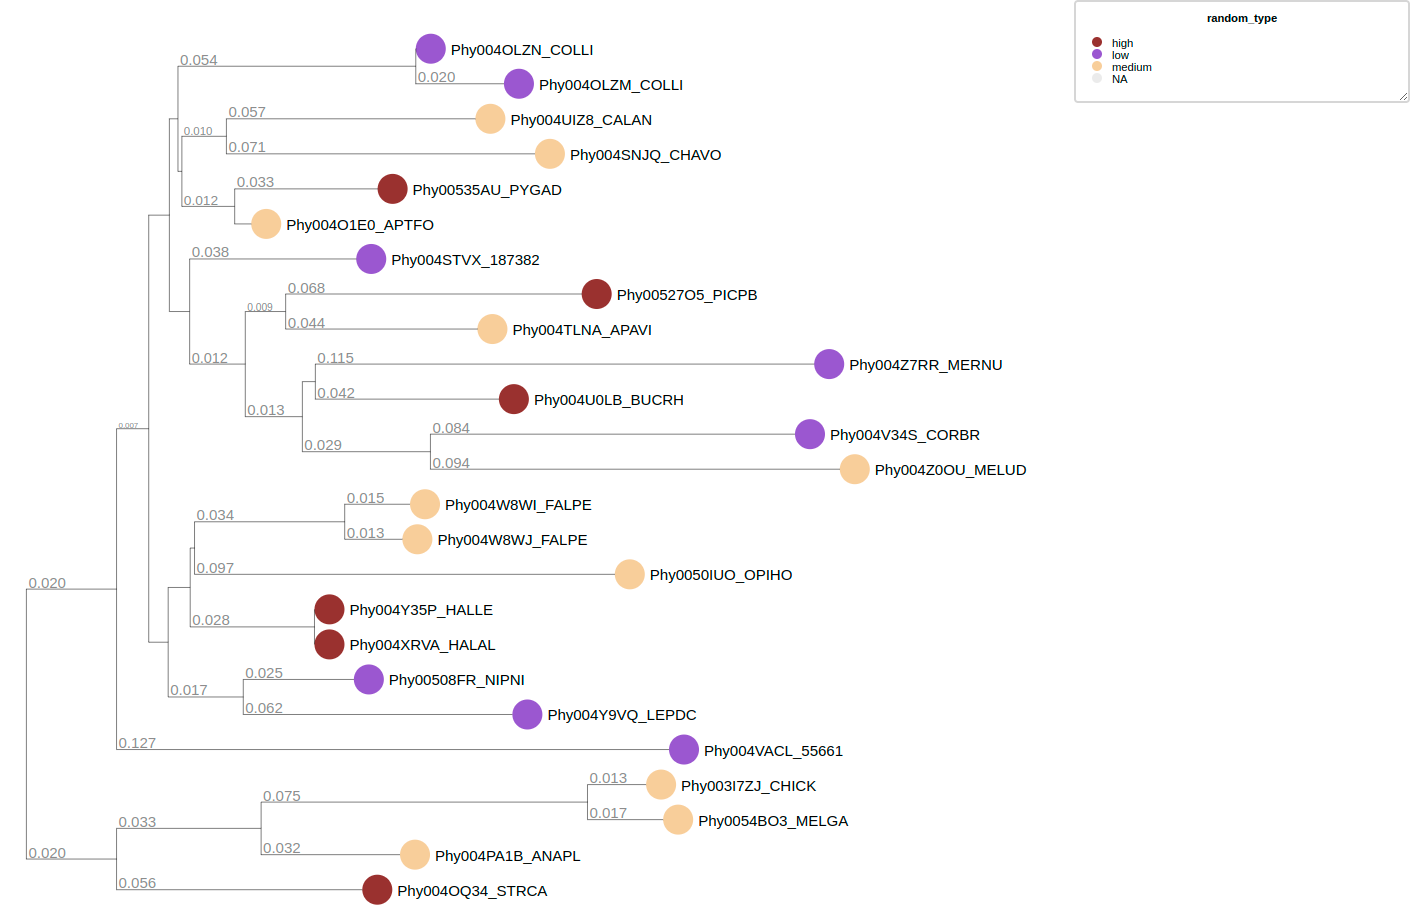Click the Phy004SNJQ_CHAVO leaf label
1413x924 pixels.
click(645, 155)
